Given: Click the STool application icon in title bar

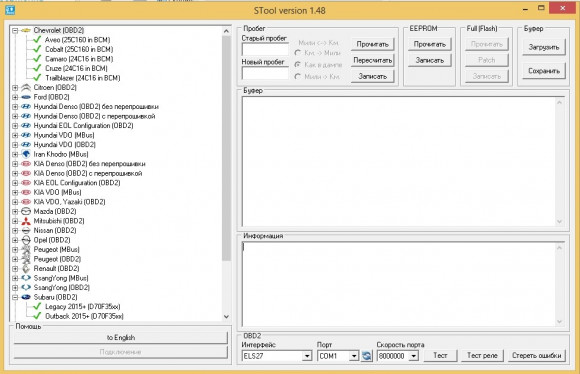Looking at the screenshot, I should pos(10,10).
